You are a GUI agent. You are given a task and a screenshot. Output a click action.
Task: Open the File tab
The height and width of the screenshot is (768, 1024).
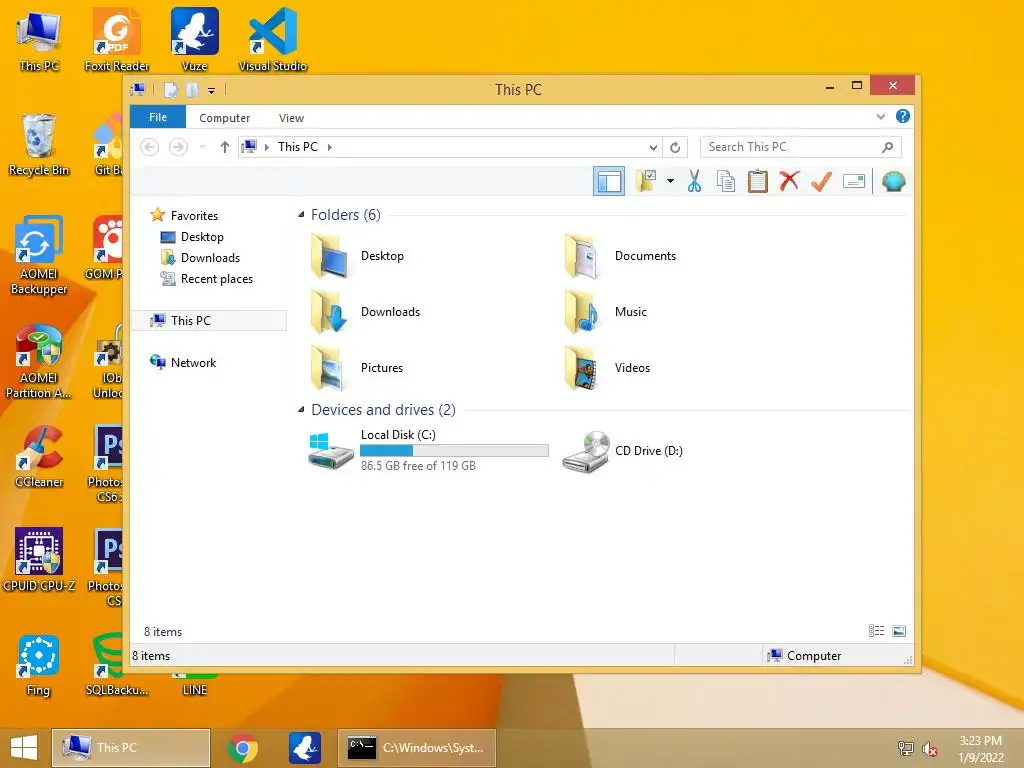(158, 117)
